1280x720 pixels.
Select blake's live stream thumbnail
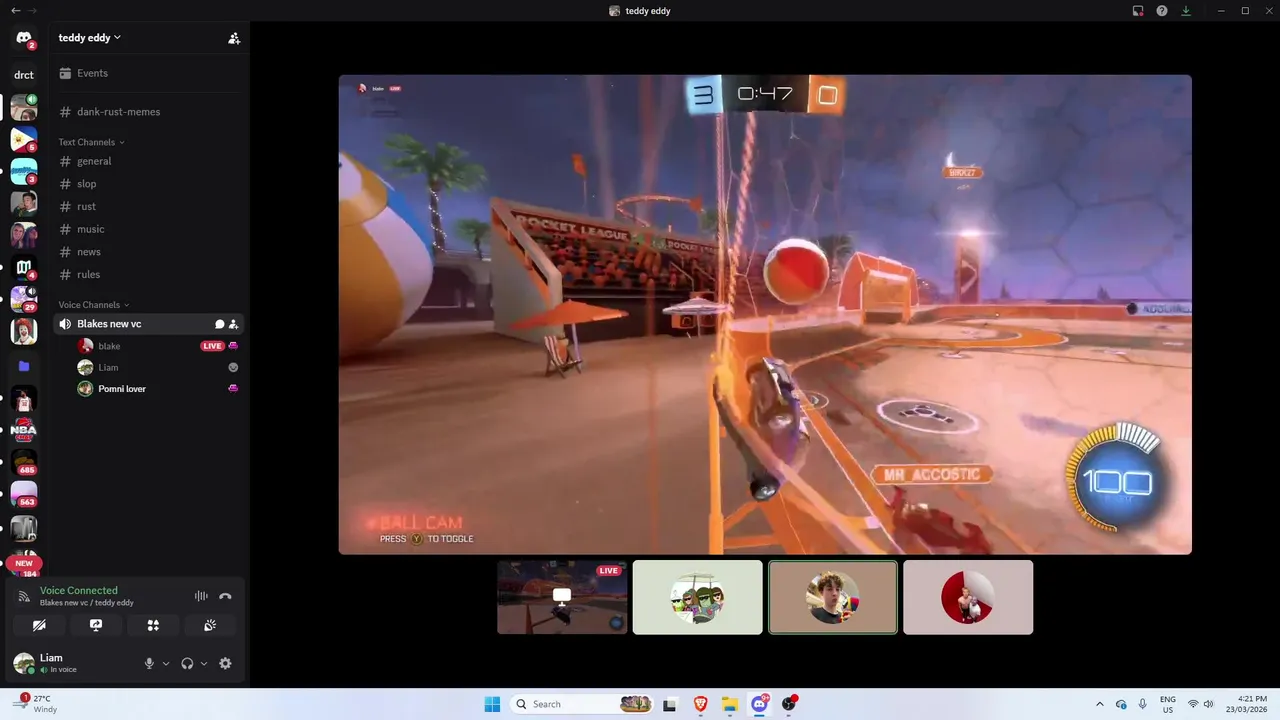[562, 597]
